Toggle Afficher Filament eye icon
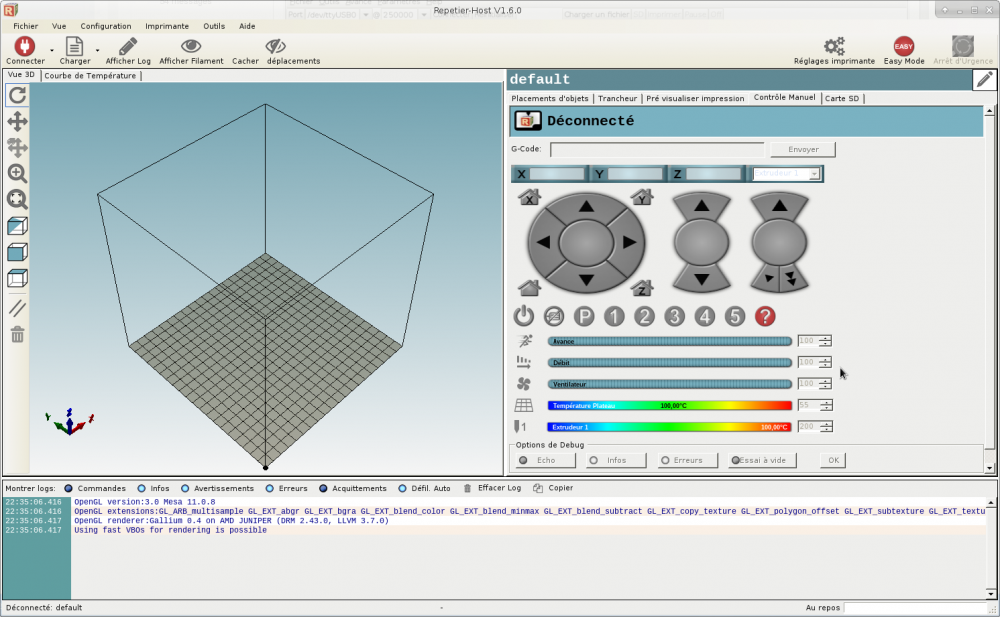This screenshot has height=617, width=1000. [x=191, y=46]
